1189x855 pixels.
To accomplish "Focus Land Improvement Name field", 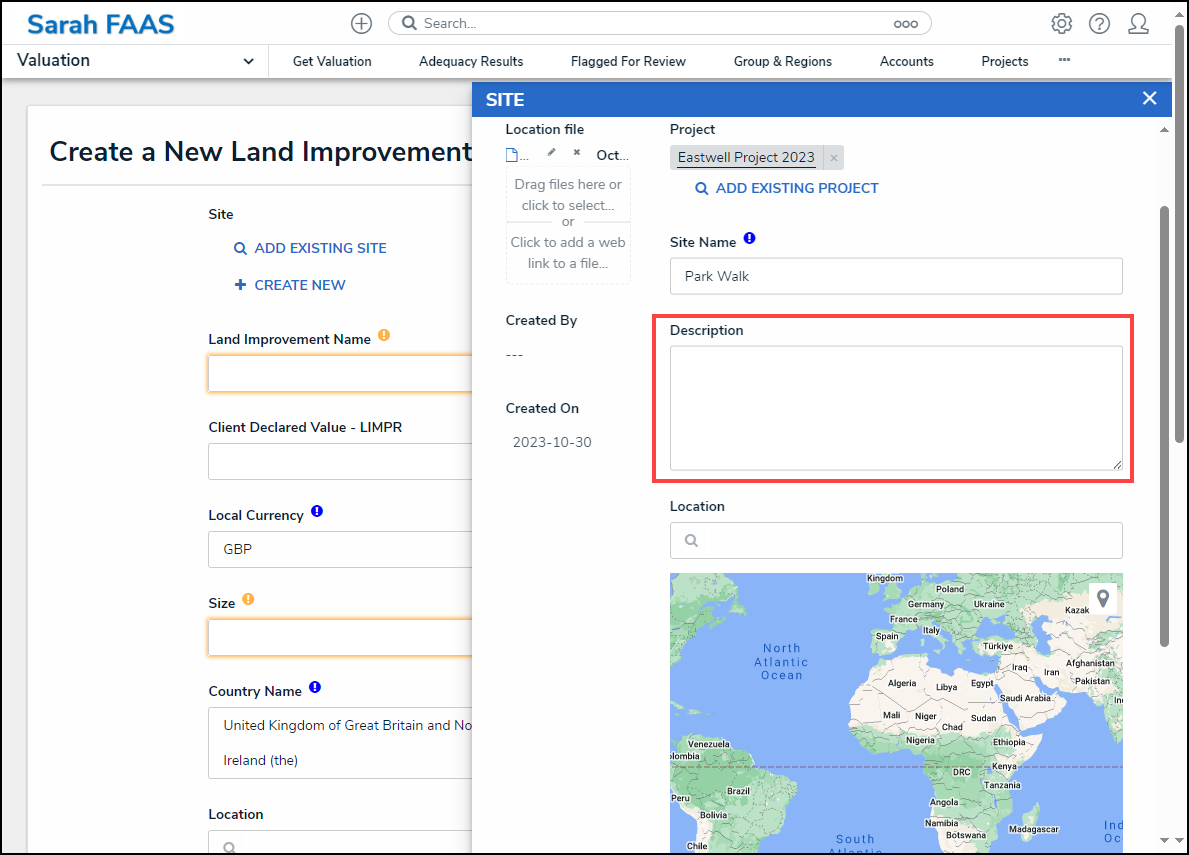I will click(x=340, y=374).
